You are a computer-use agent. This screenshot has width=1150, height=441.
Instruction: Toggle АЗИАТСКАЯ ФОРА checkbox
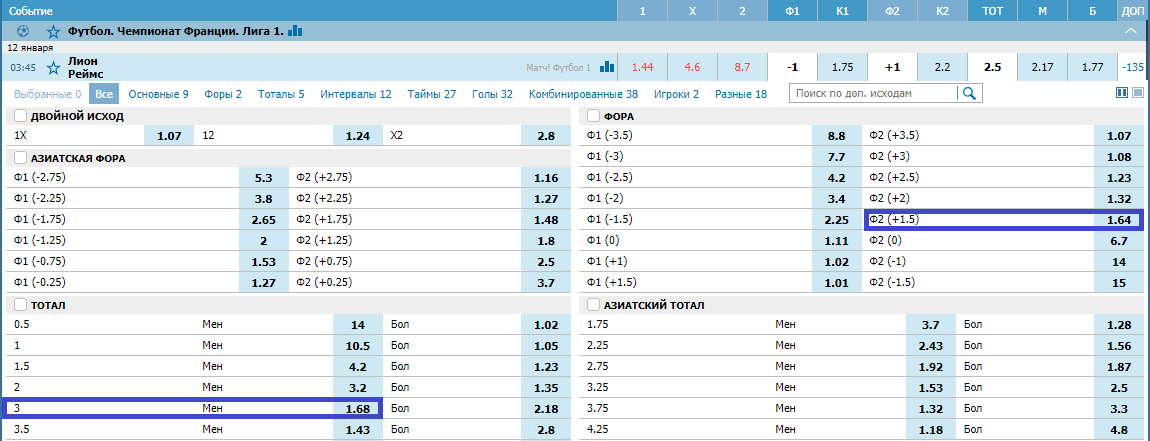pyautogui.click(x=21, y=158)
